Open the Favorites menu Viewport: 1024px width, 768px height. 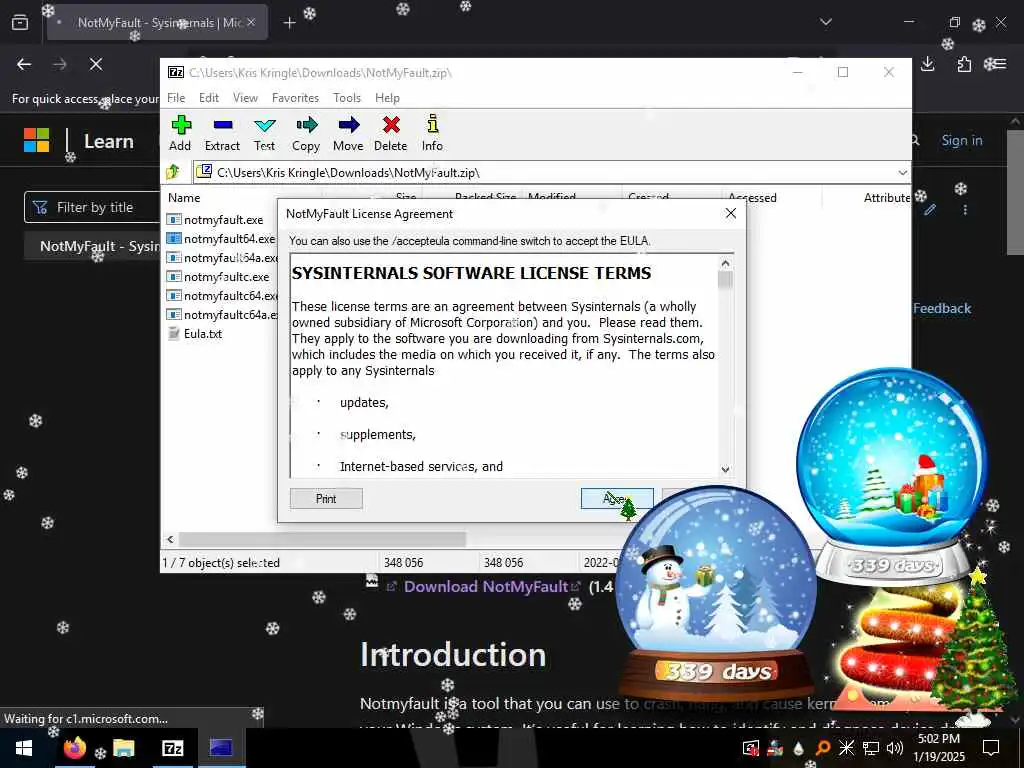coord(295,98)
